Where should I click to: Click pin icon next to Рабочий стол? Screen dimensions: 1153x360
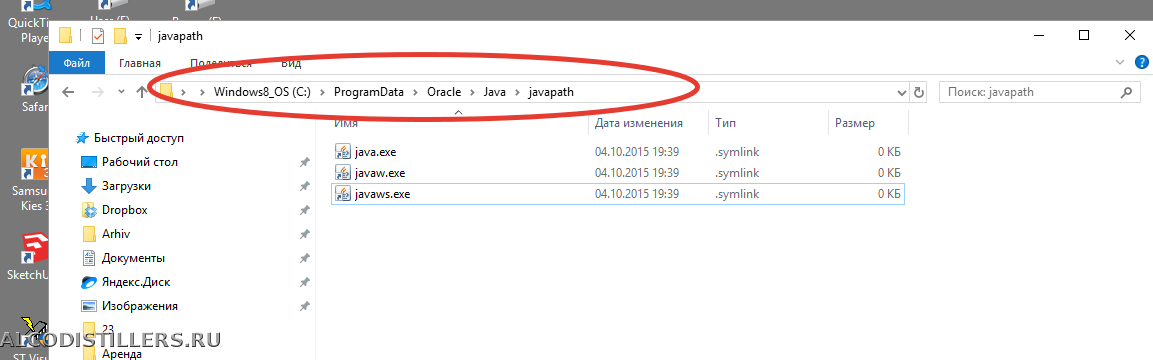coord(304,162)
